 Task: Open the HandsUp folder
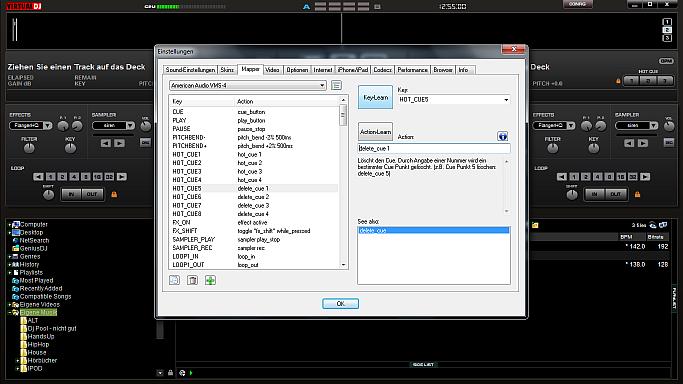(x=41, y=337)
